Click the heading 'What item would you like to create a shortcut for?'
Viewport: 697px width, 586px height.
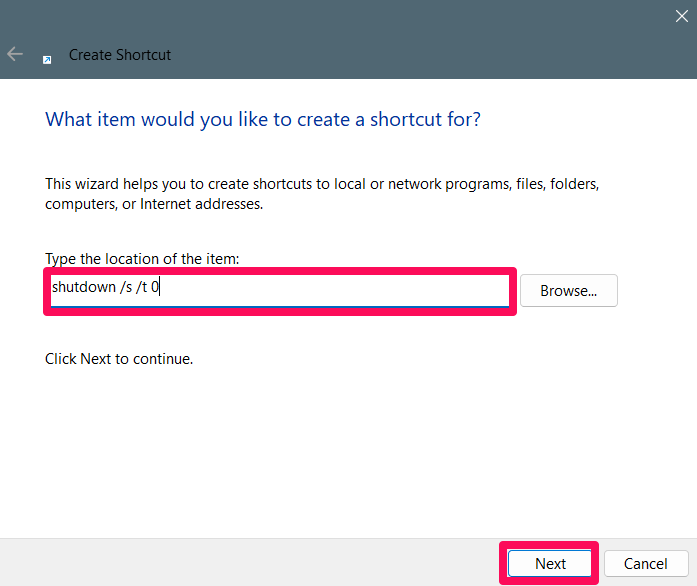tap(263, 120)
